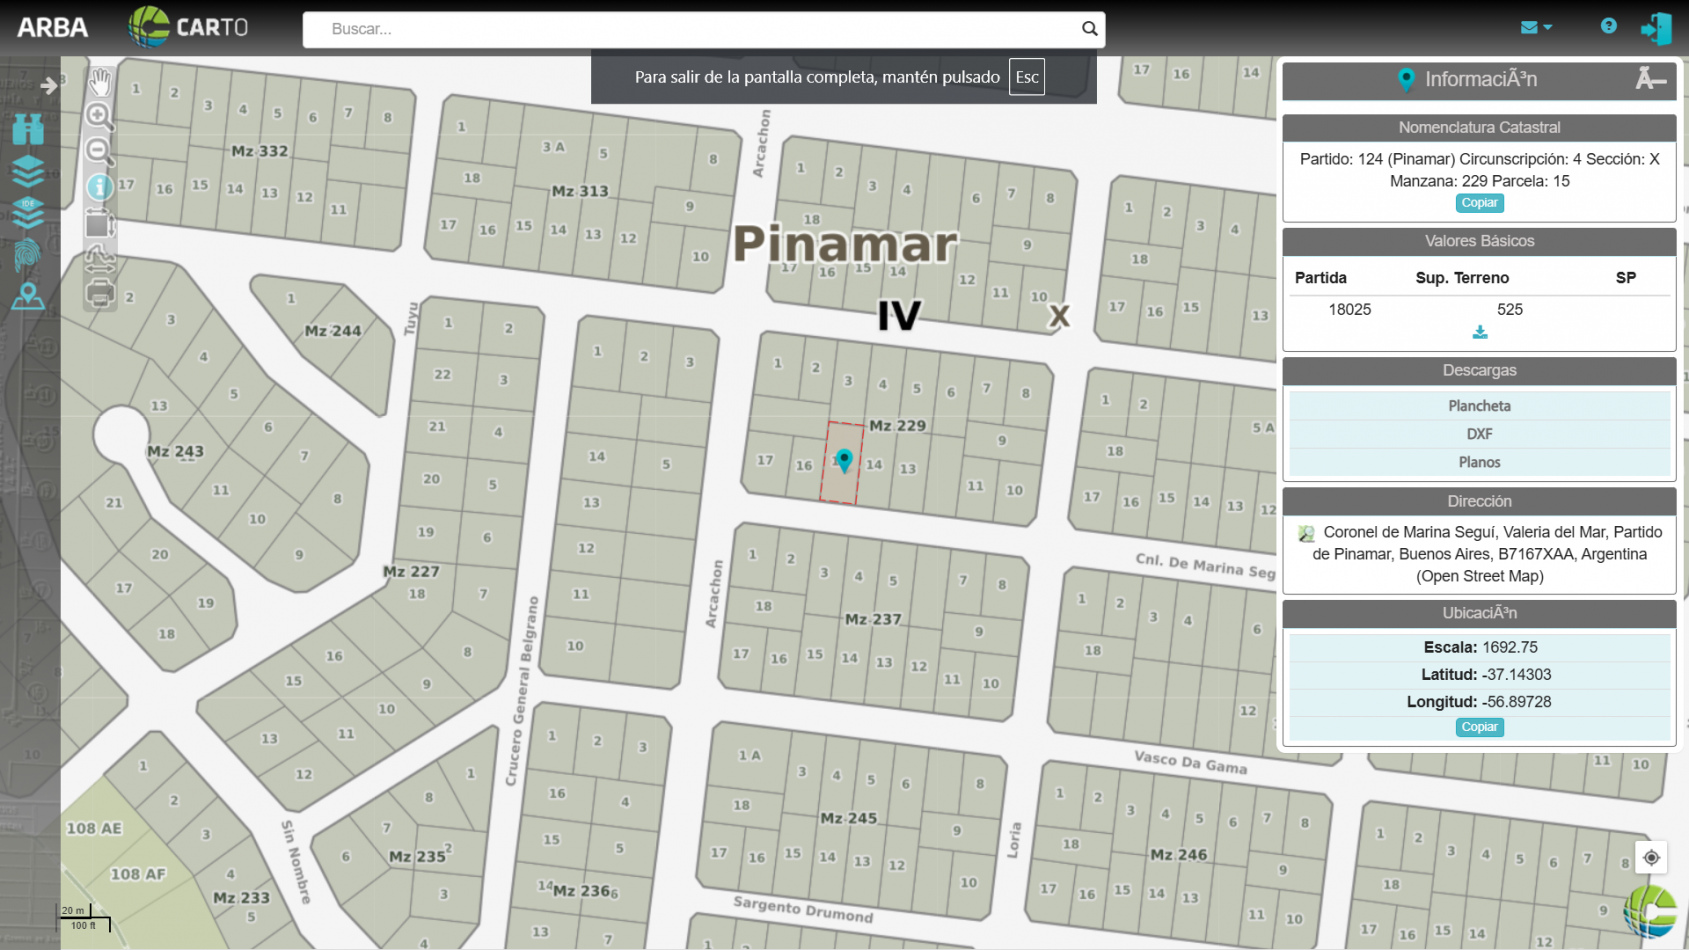Click the CARTO logo
The width and height of the screenshot is (1689, 950).
188,27
